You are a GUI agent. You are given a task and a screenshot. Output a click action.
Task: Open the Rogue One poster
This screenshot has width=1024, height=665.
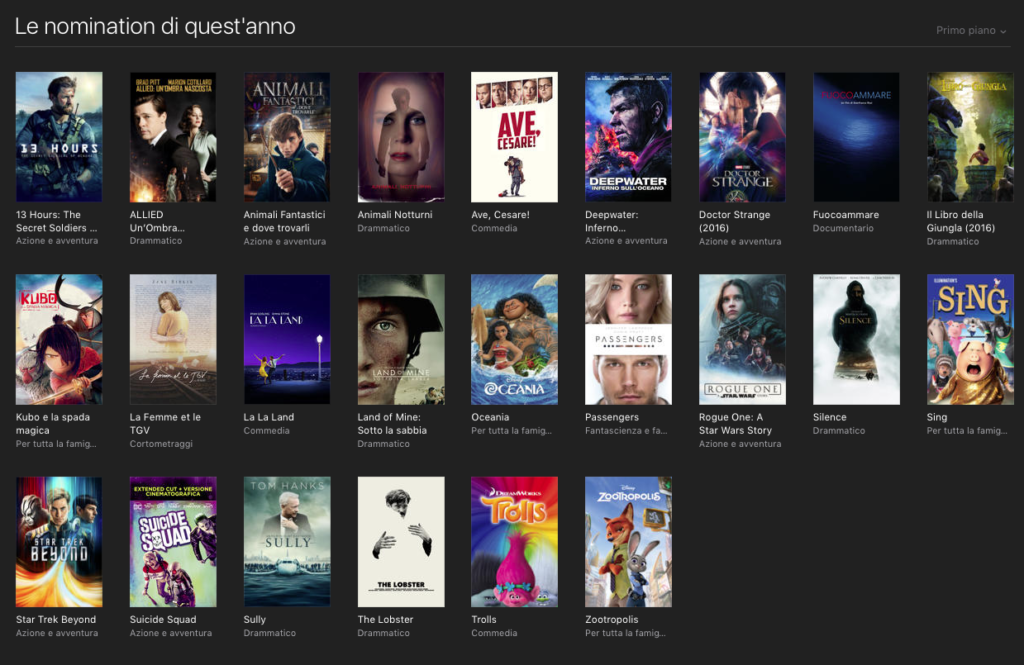[743, 339]
